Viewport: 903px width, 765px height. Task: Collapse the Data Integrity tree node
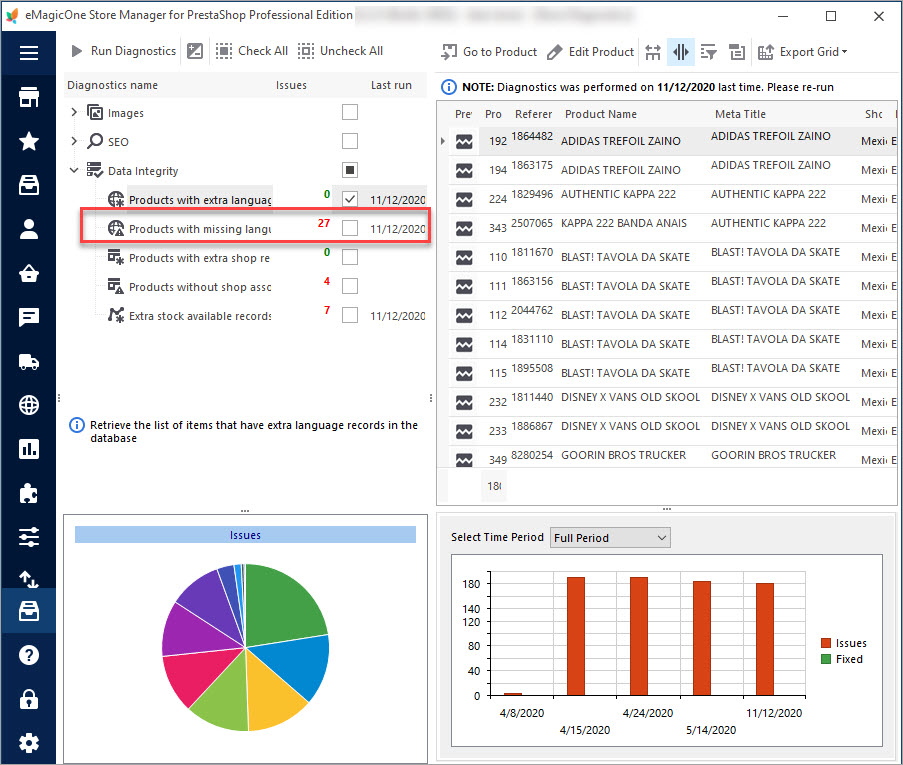click(x=74, y=170)
